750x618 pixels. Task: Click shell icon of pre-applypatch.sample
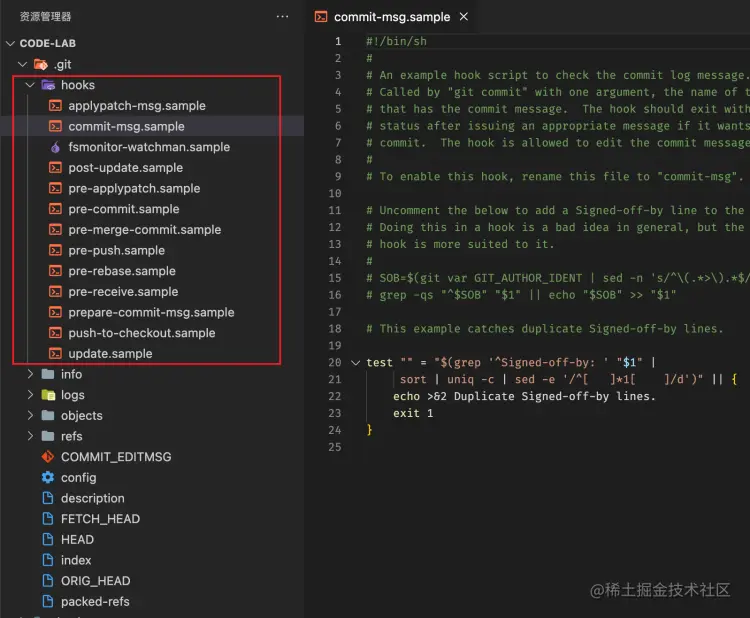pos(55,188)
